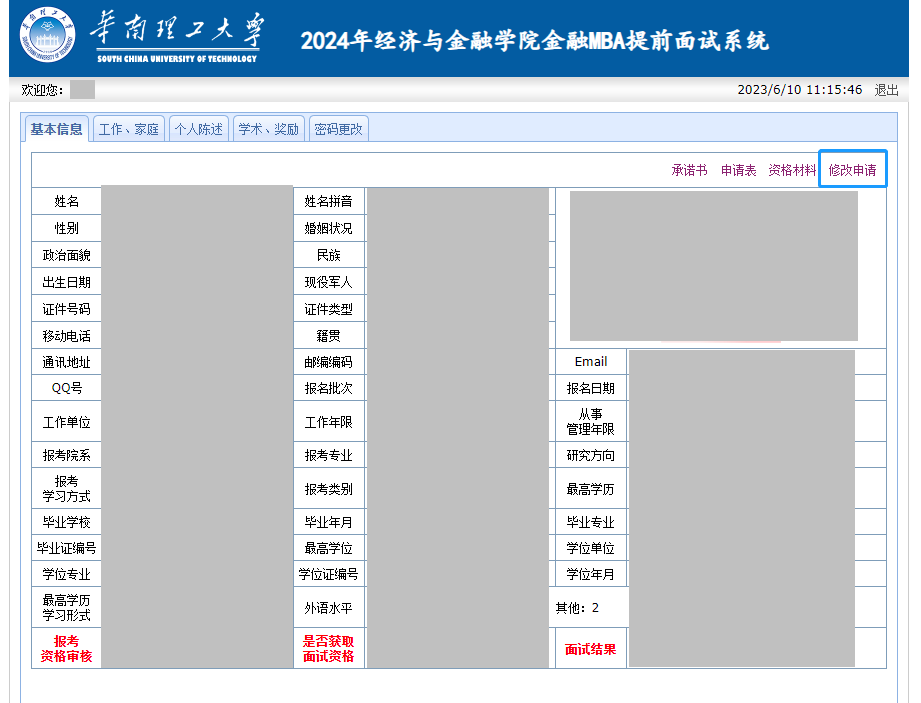Screen dimensions: 921x703
Task: Select the 外语水平 label cell
Action: click(x=328, y=607)
